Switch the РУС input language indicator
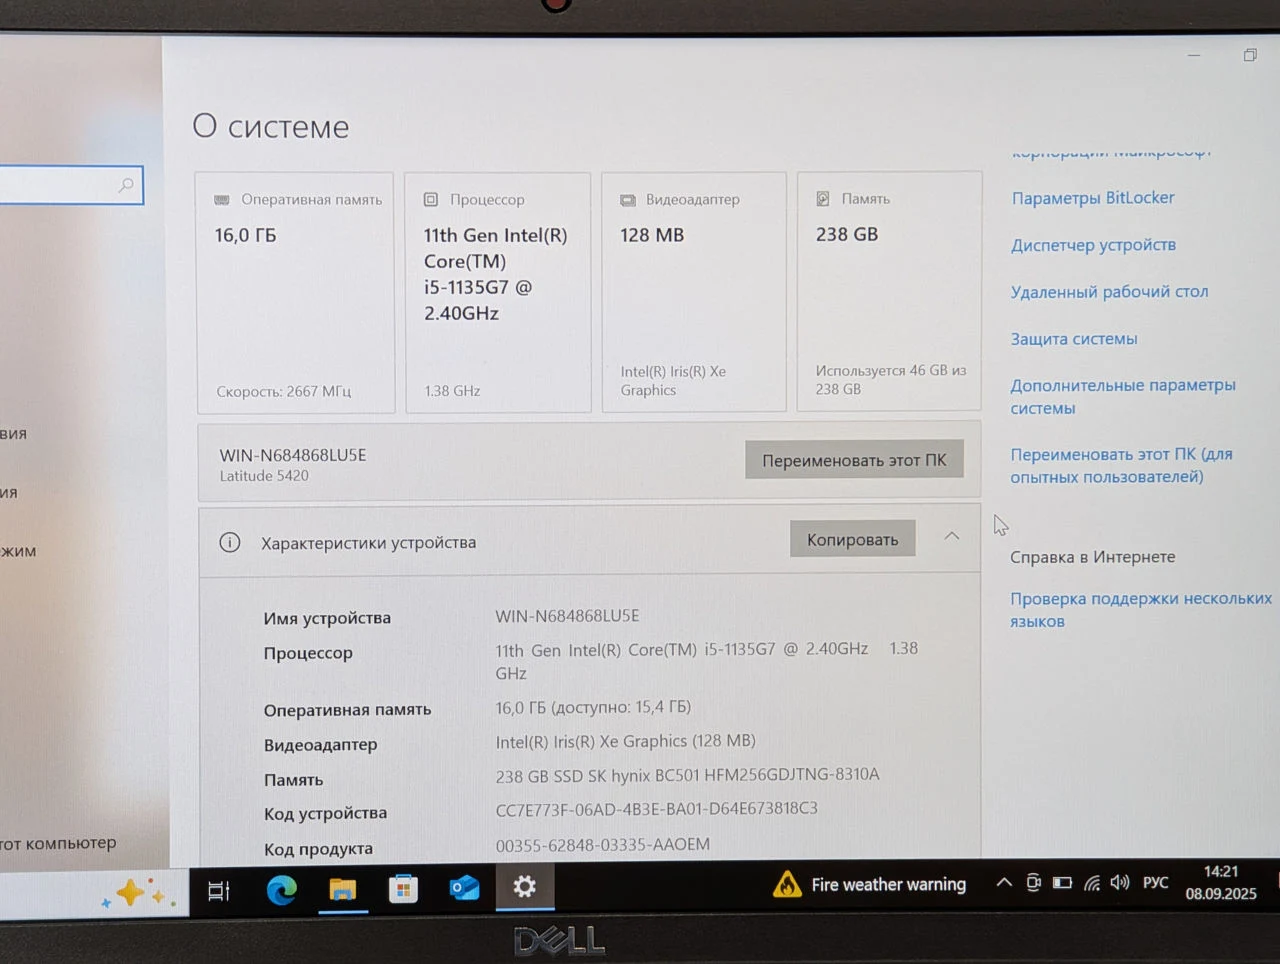Viewport: 1280px width, 964px height. click(1155, 882)
